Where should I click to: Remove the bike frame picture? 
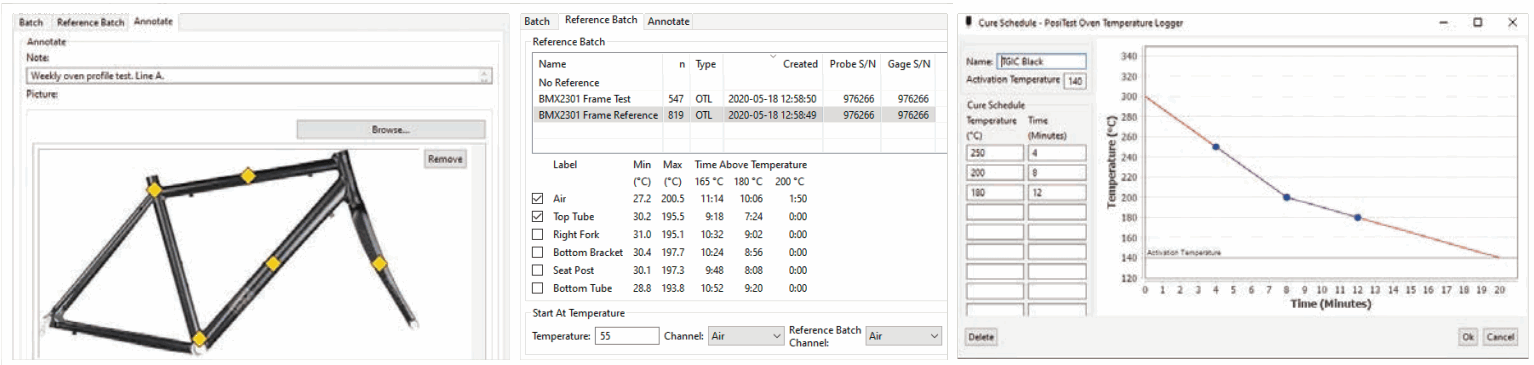coord(445,159)
